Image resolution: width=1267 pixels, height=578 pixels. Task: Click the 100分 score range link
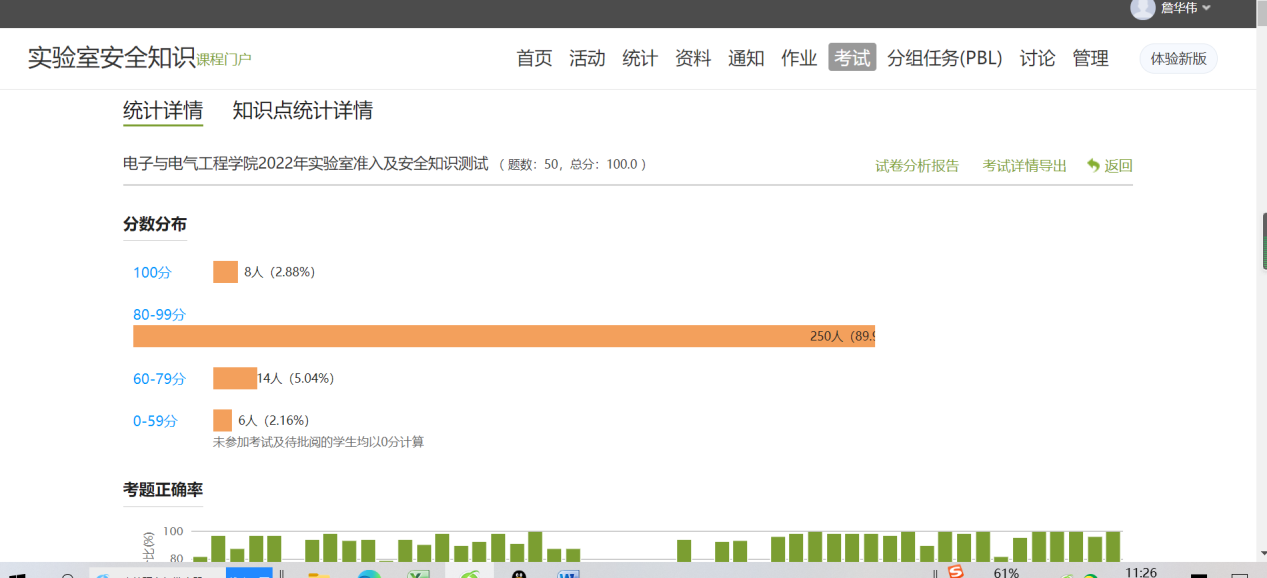tap(152, 273)
